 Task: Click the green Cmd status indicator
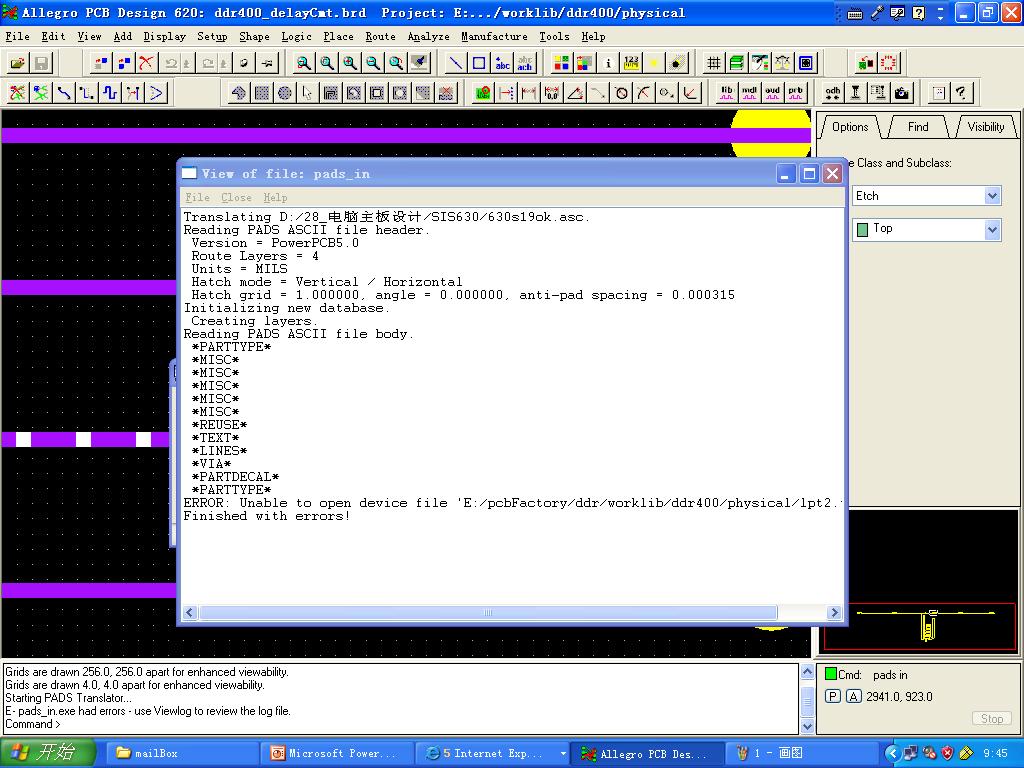pyautogui.click(x=831, y=674)
